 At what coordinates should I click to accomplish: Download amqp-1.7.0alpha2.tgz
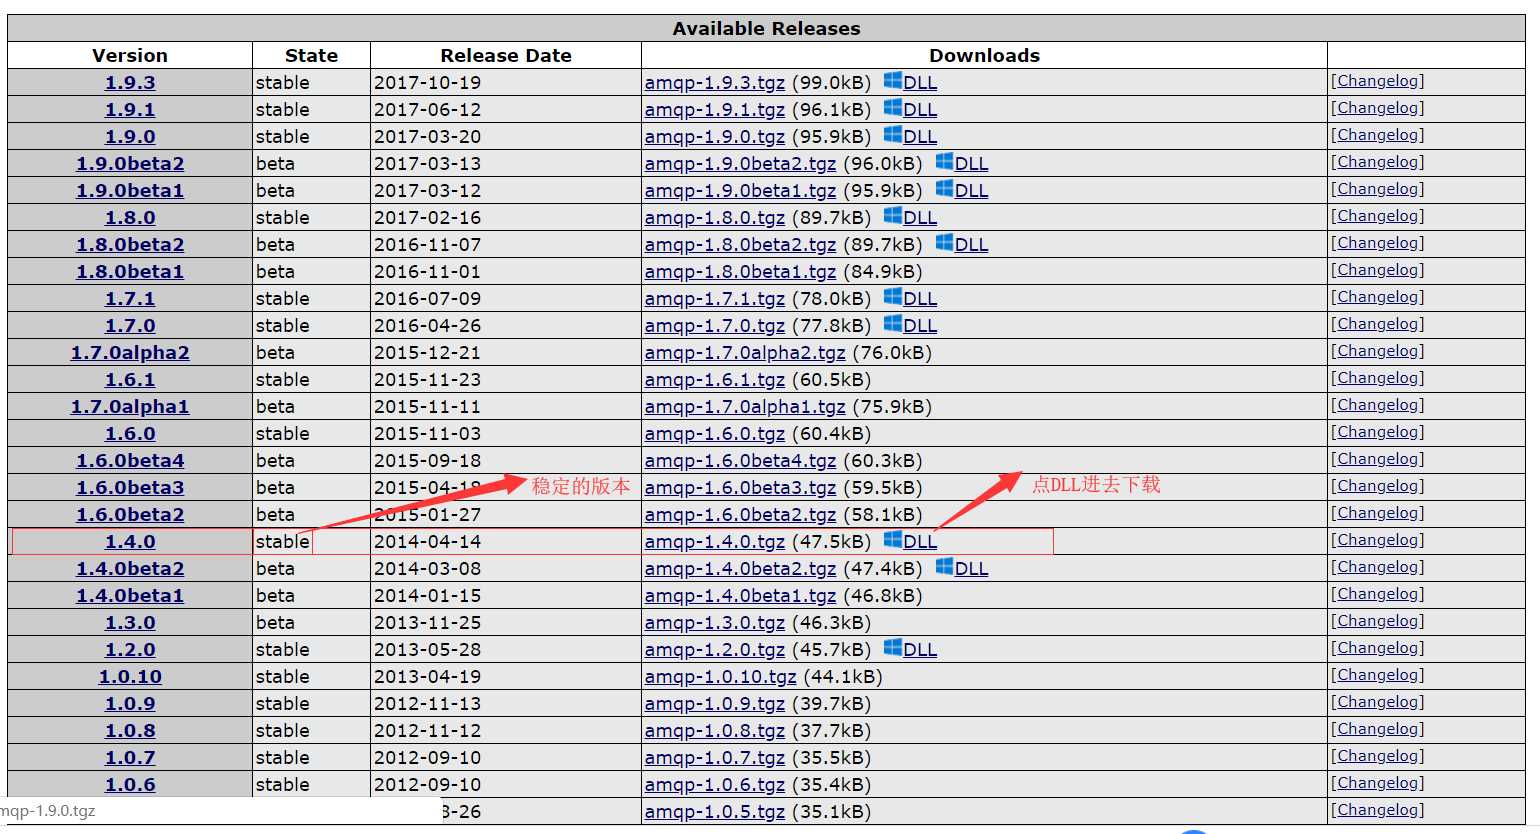pos(745,353)
